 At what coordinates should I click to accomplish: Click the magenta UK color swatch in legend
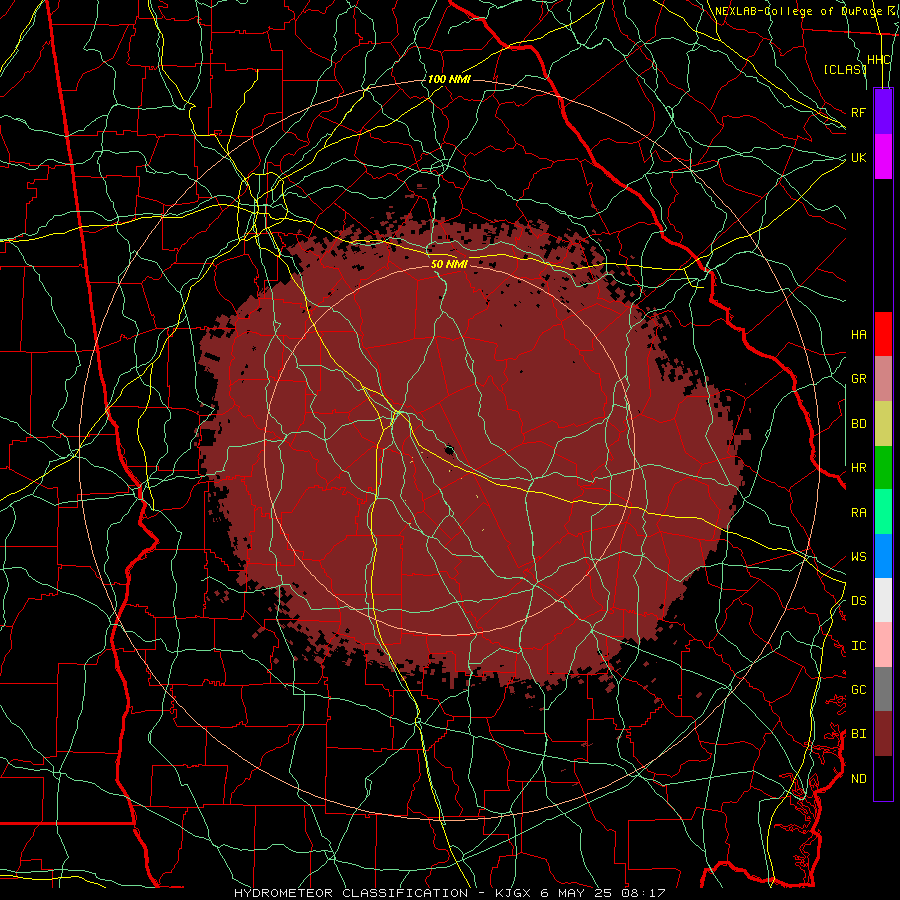coord(883,156)
